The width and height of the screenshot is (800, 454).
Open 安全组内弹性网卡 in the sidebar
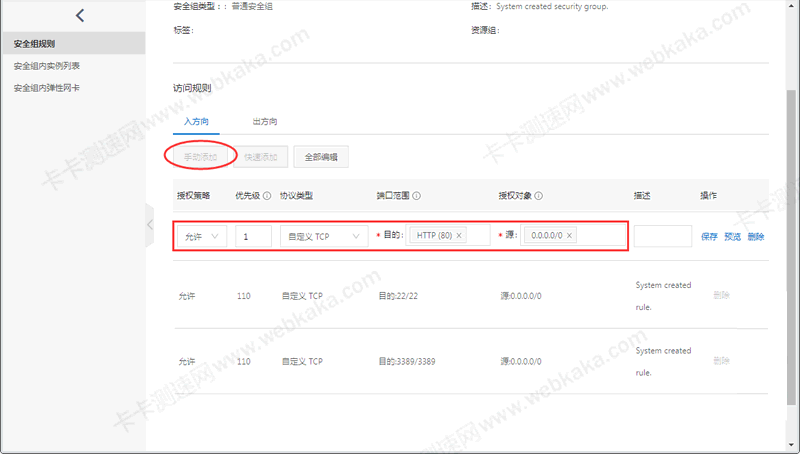(47, 88)
